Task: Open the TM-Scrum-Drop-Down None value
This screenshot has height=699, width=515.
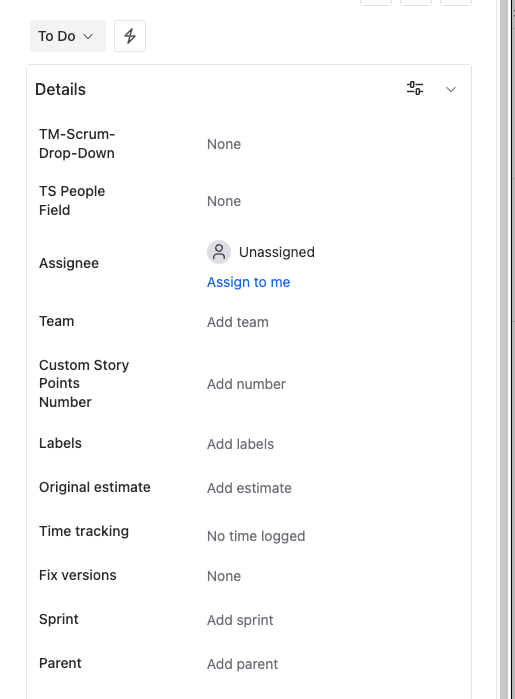Action: pyautogui.click(x=224, y=144)
